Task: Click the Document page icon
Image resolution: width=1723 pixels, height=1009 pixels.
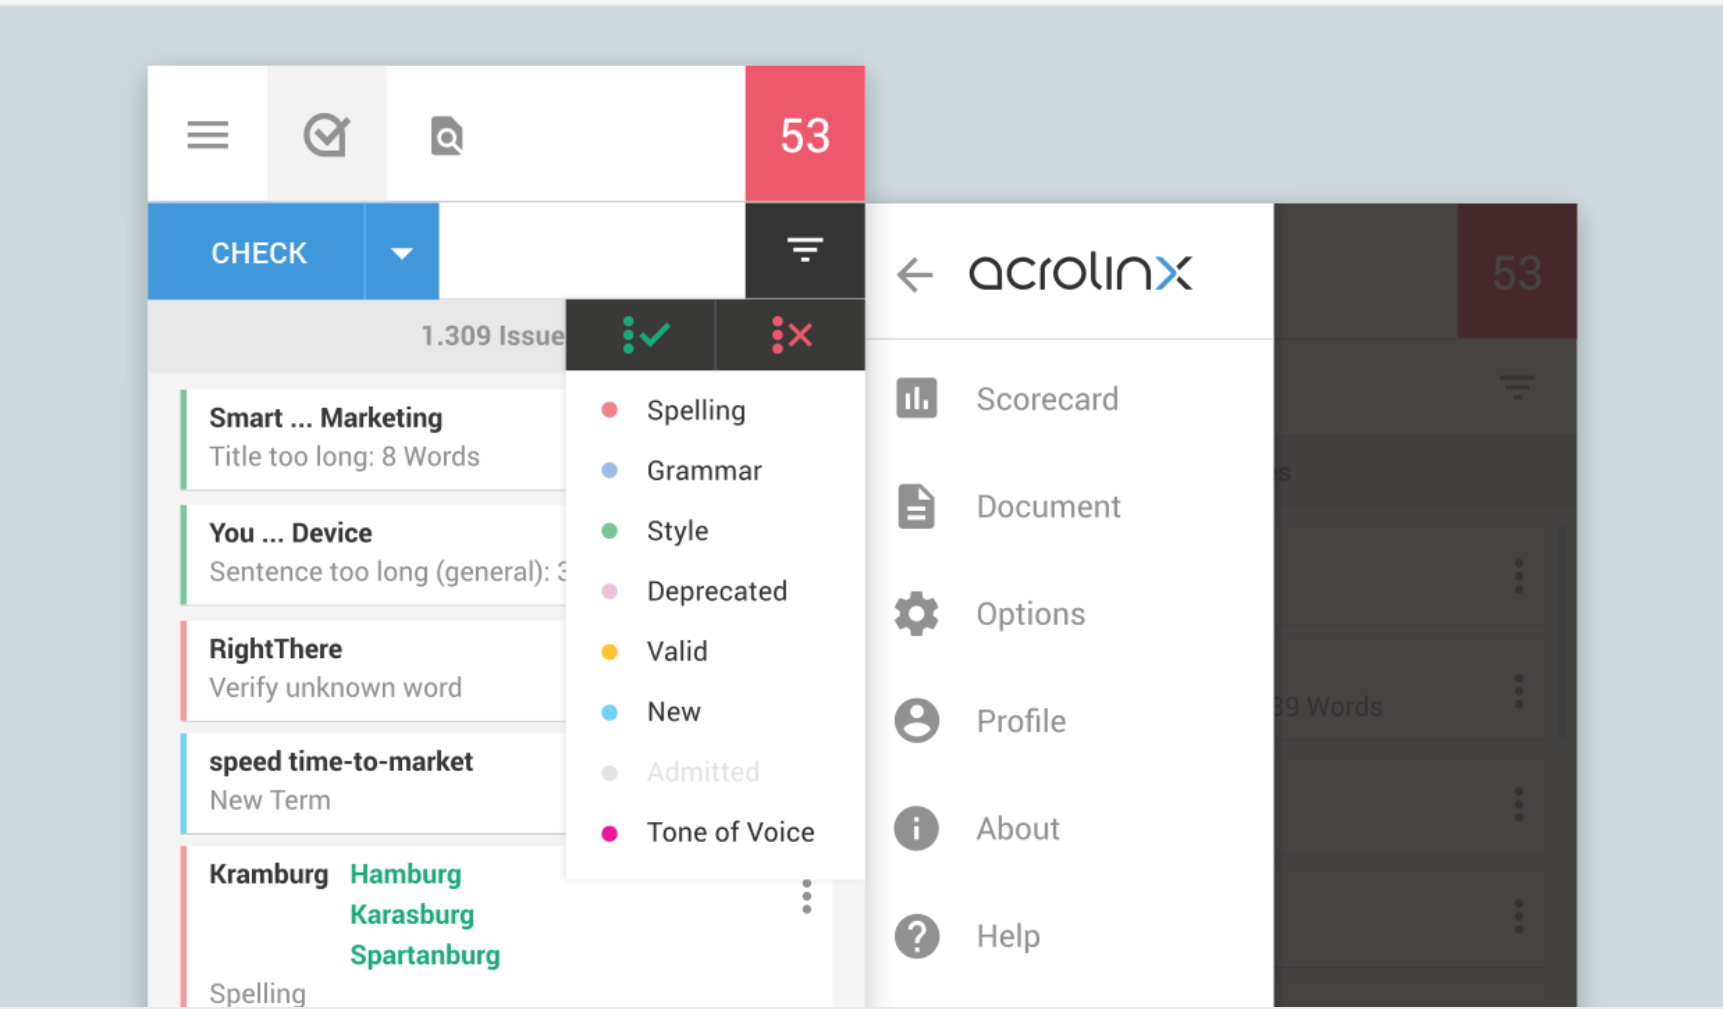Action: coord(916,506)
